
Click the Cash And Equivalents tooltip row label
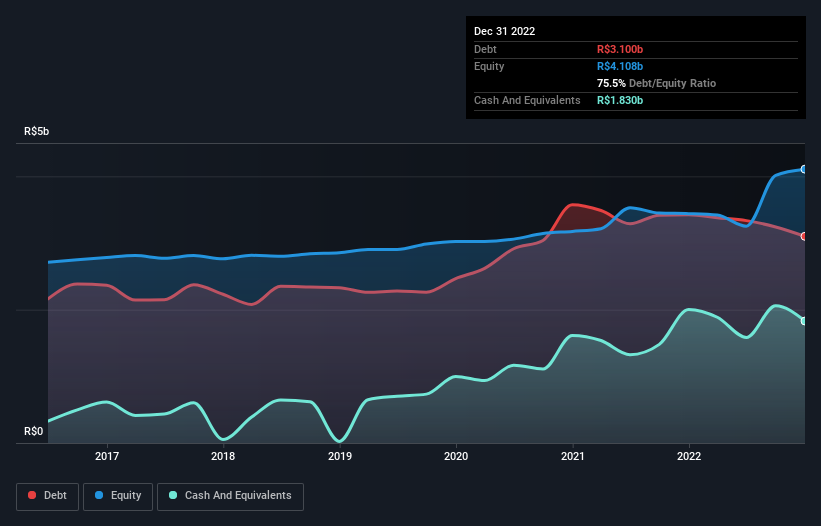[x=527, y=100]
